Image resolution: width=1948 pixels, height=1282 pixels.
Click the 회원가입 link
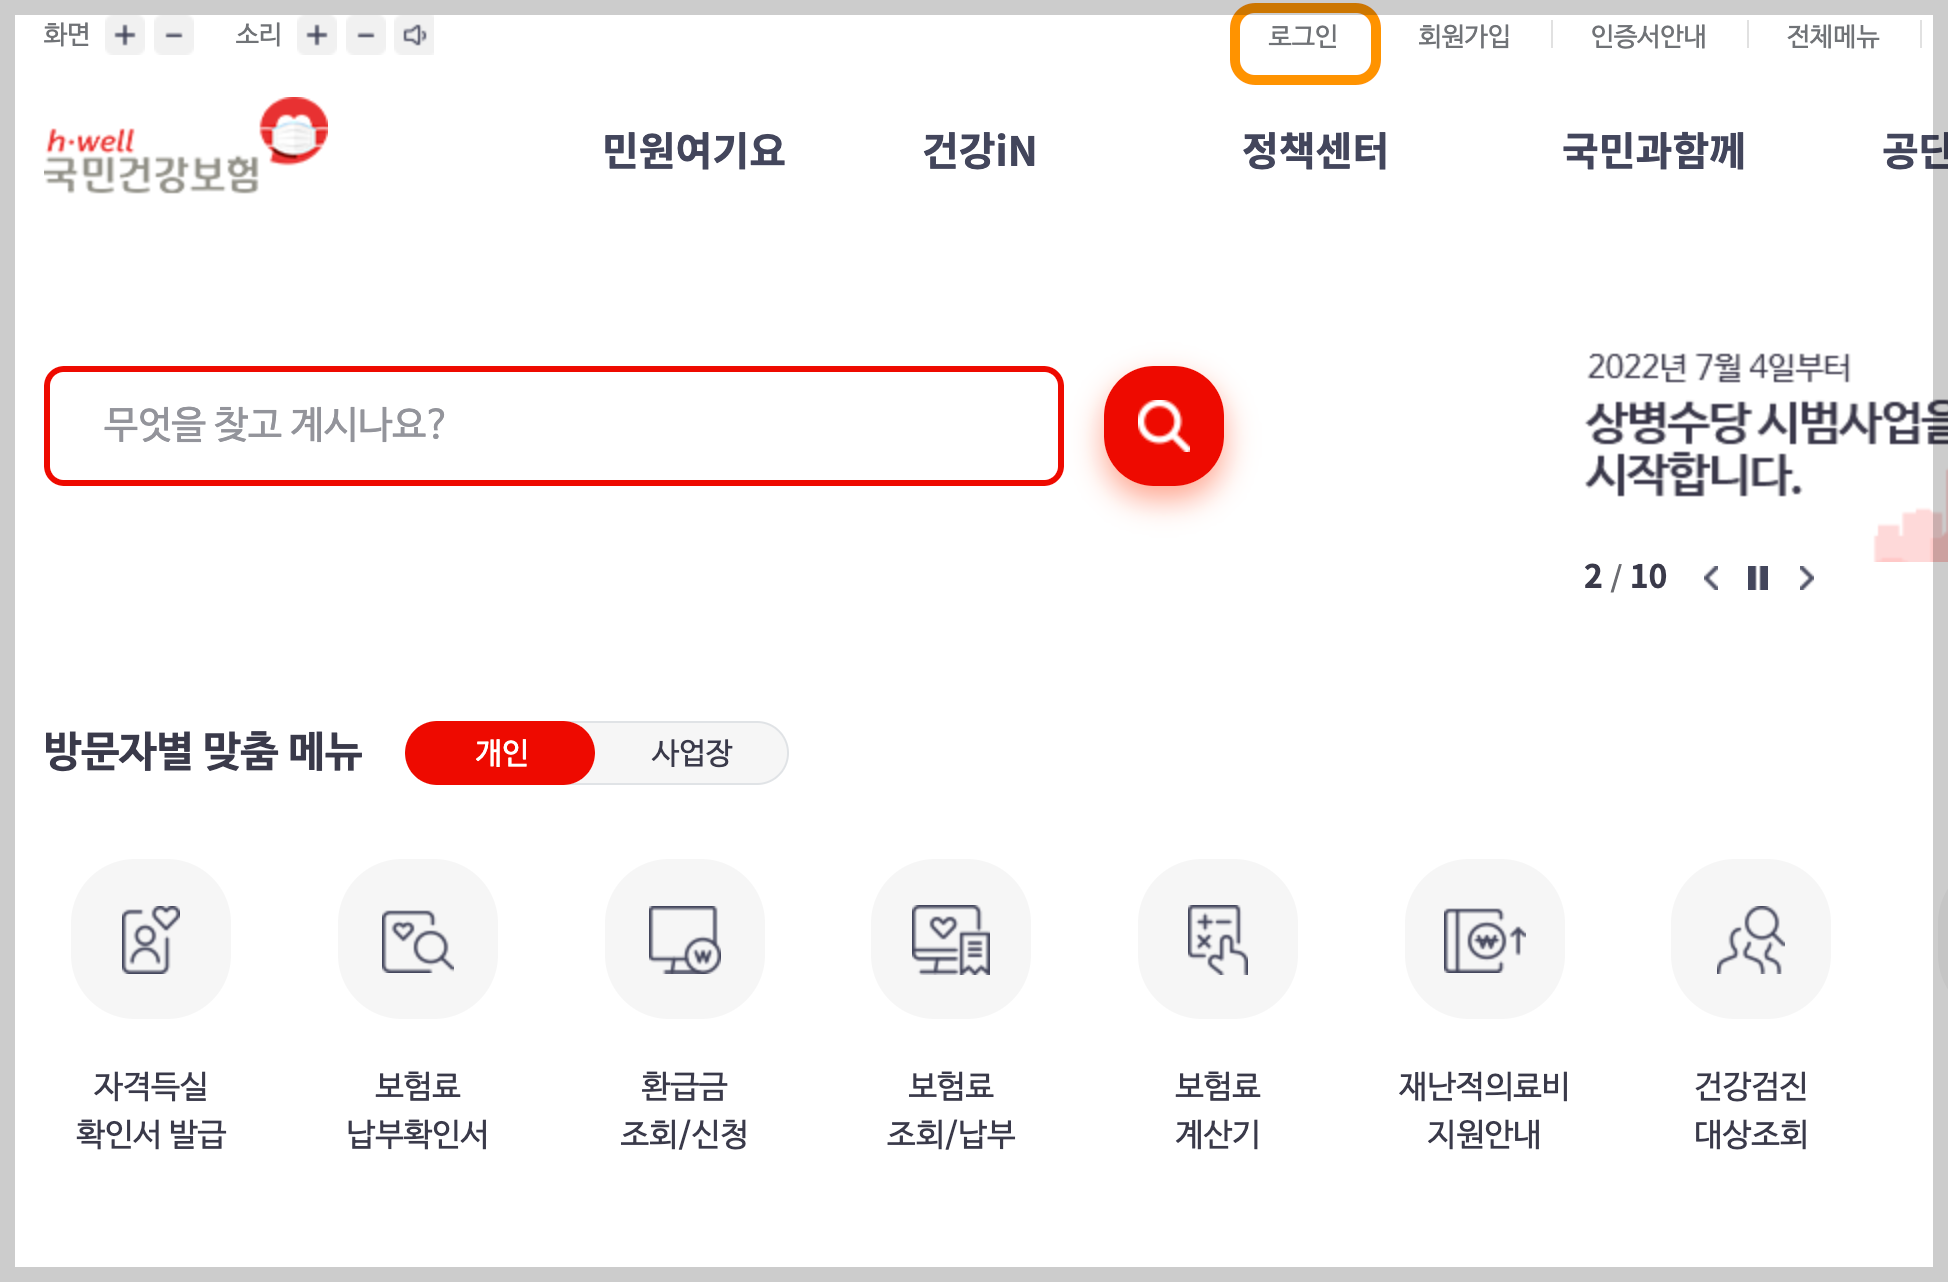tap(1464, 37)
